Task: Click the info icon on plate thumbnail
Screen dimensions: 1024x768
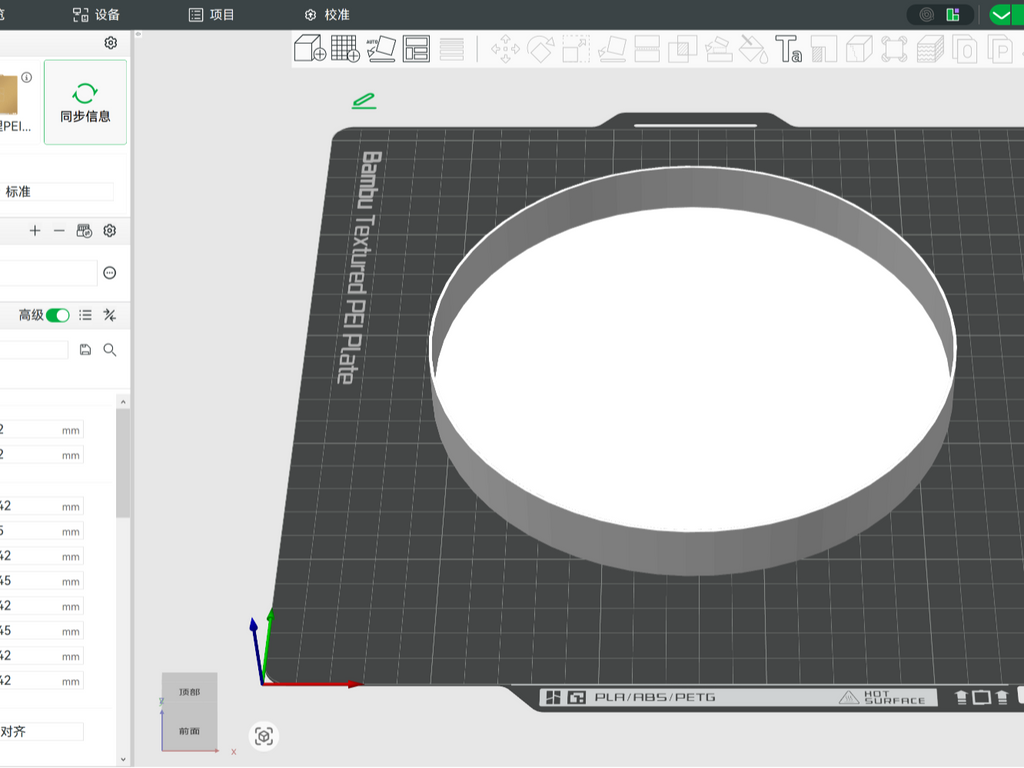Action: click(27, 77)
